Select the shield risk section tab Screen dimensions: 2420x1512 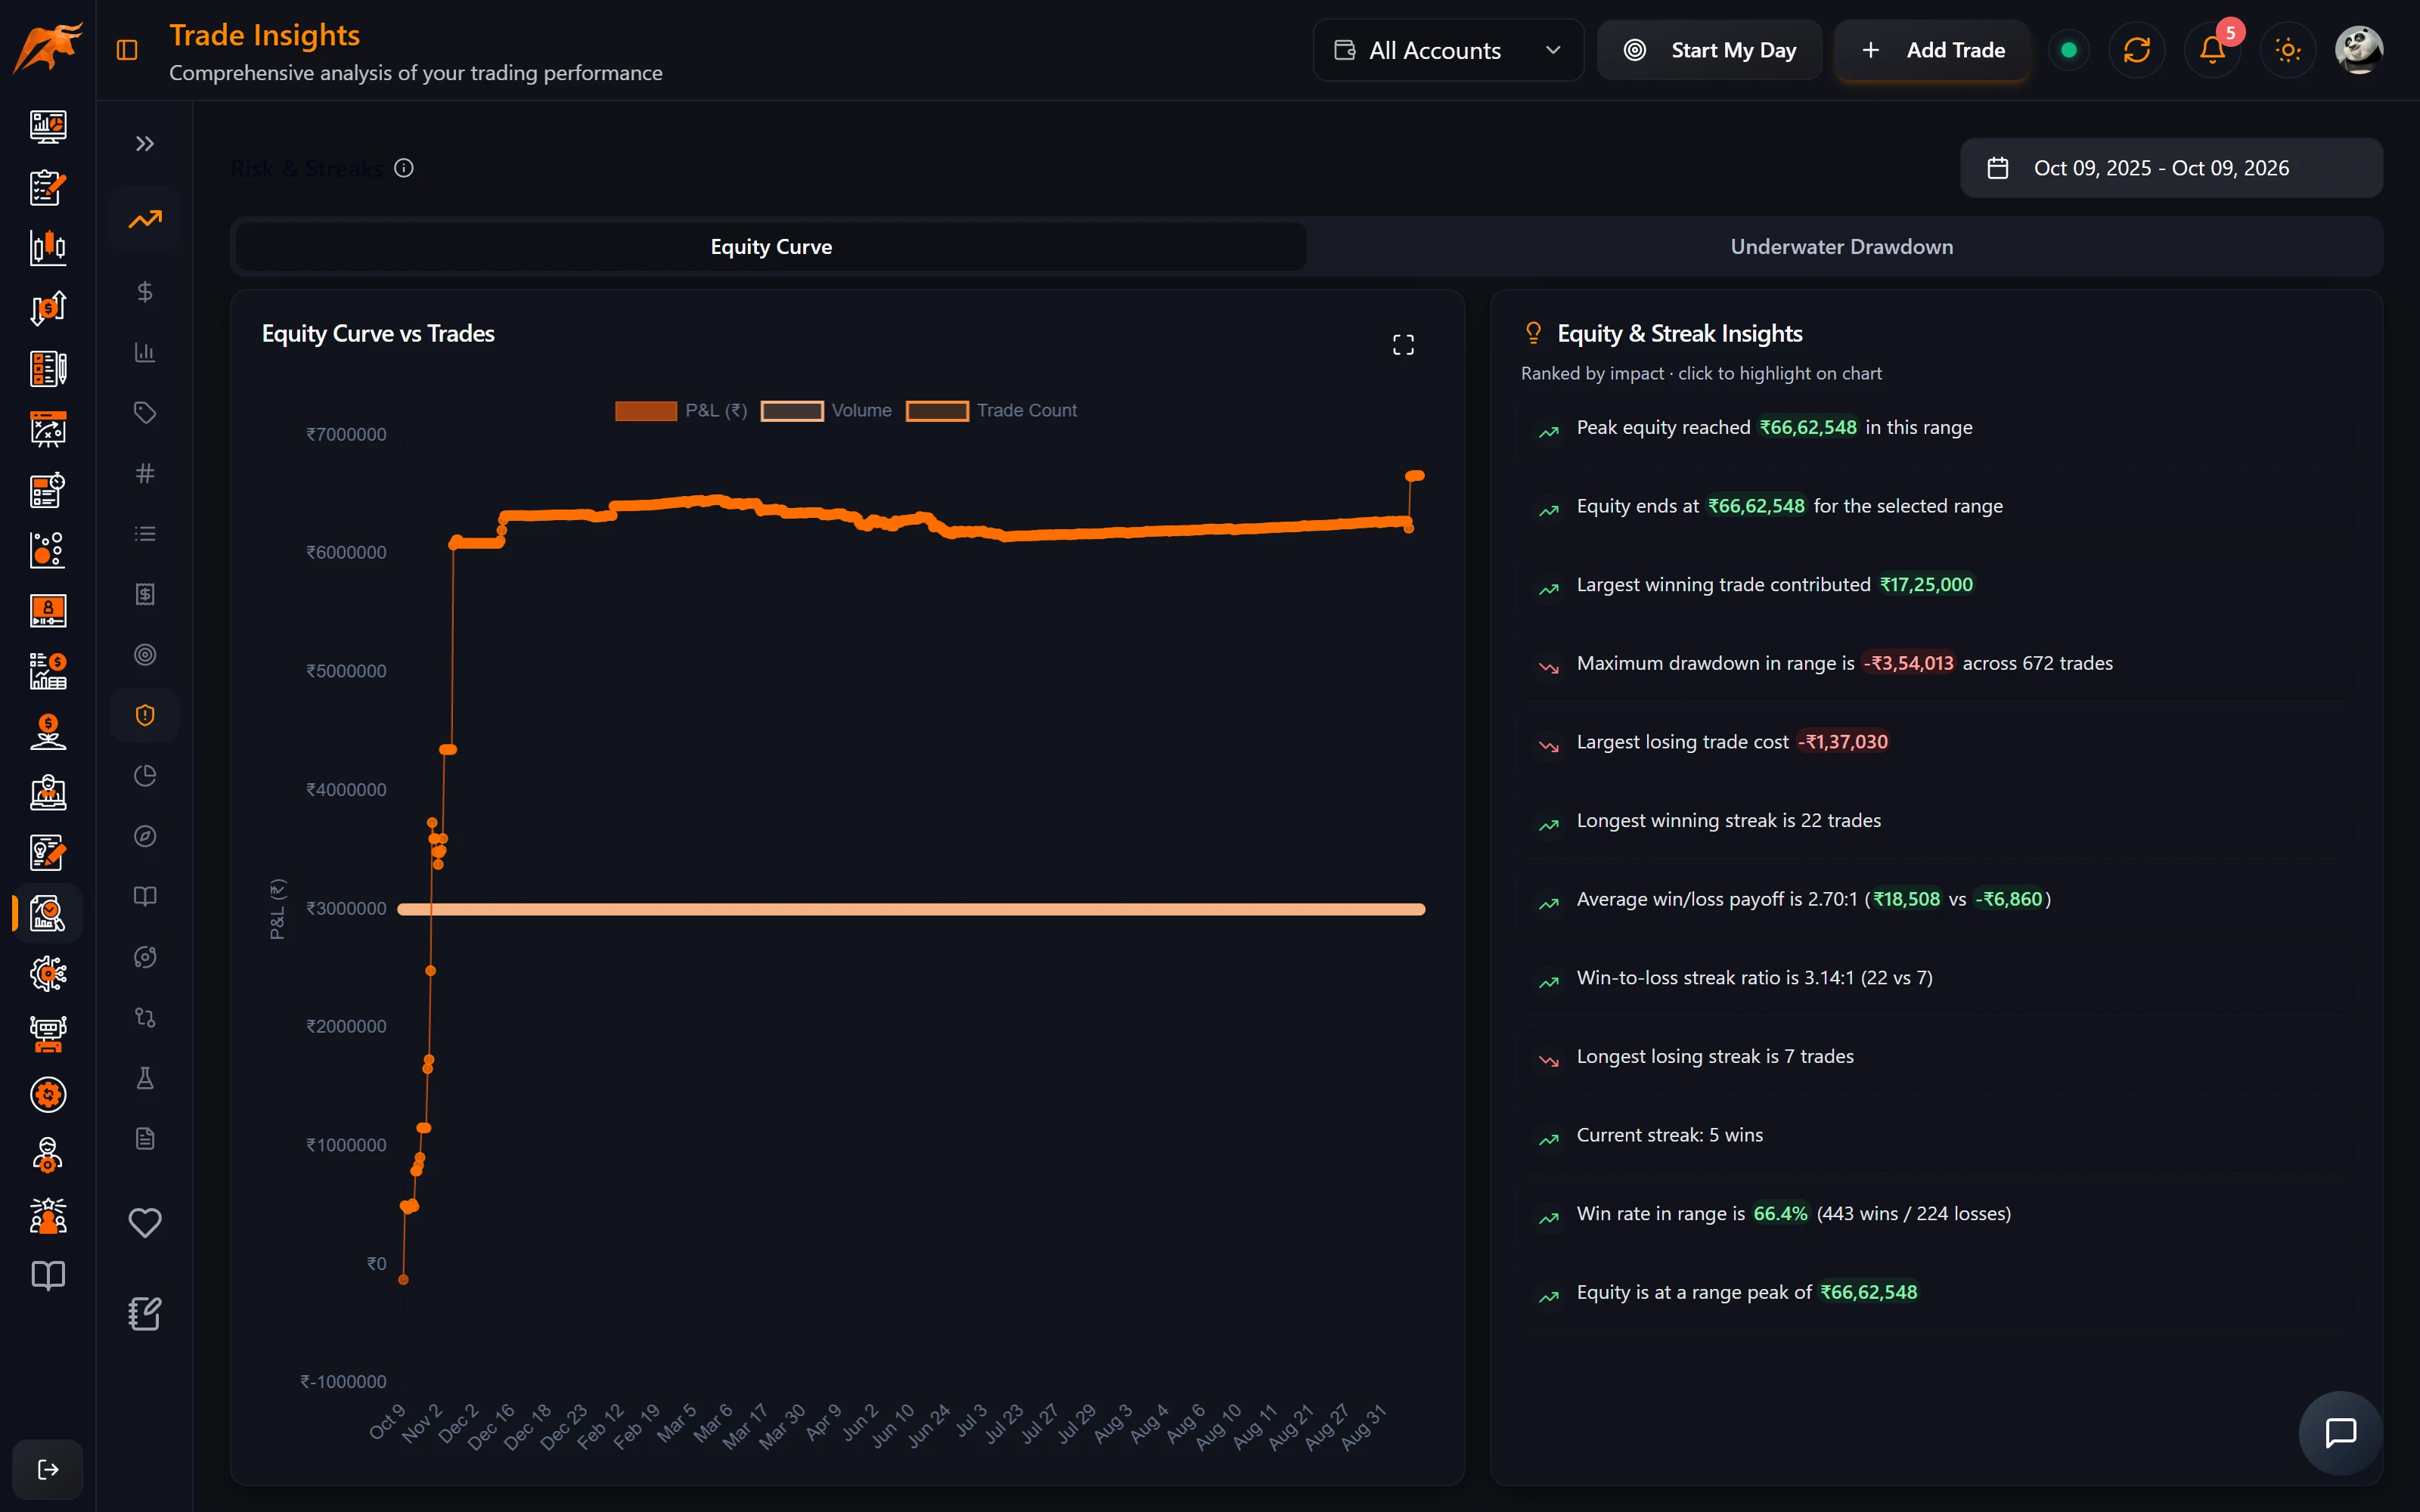point(145,715)
